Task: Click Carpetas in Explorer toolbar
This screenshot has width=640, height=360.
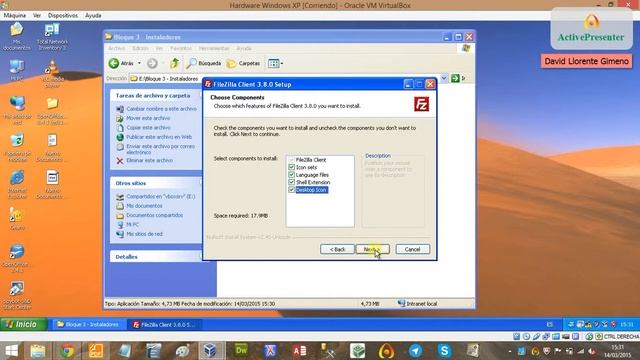Action: tap(243, 63)
